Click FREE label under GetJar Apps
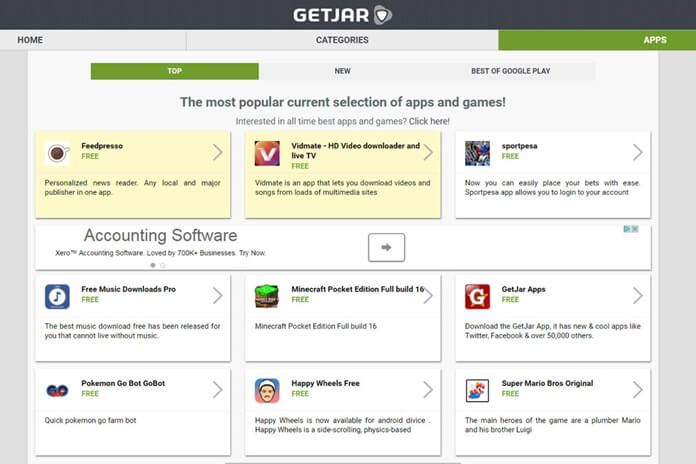The image size is (696, 464). [x=510, y=300]
